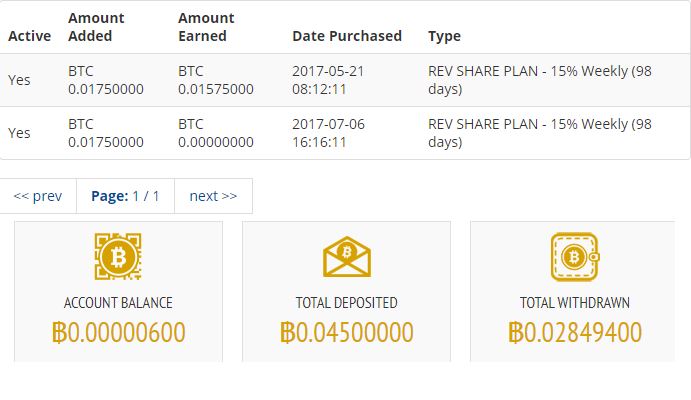The width and height of the screenshot is (691, 400).
Task: Click the Type column header
Action: [444, 36]
